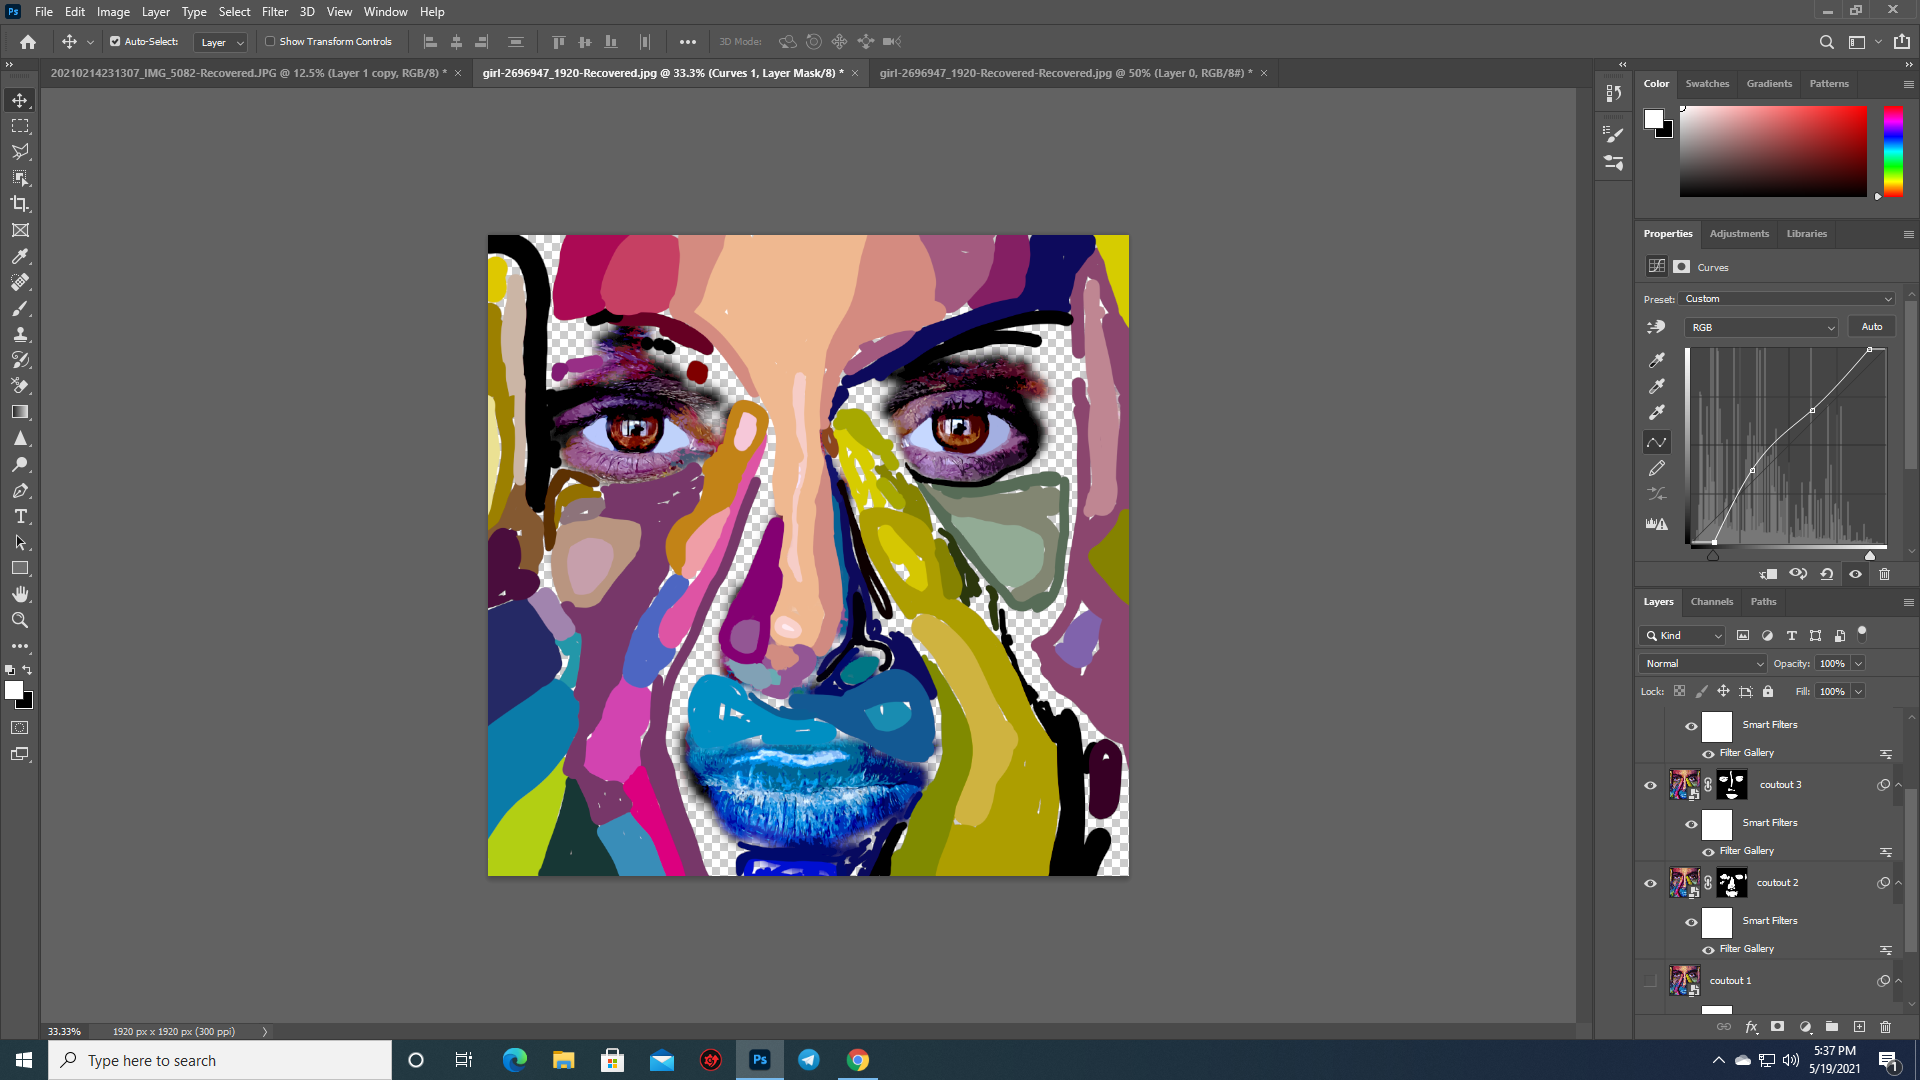
Task: Hide the cutout 3 layer
Action: point(1650,785)
